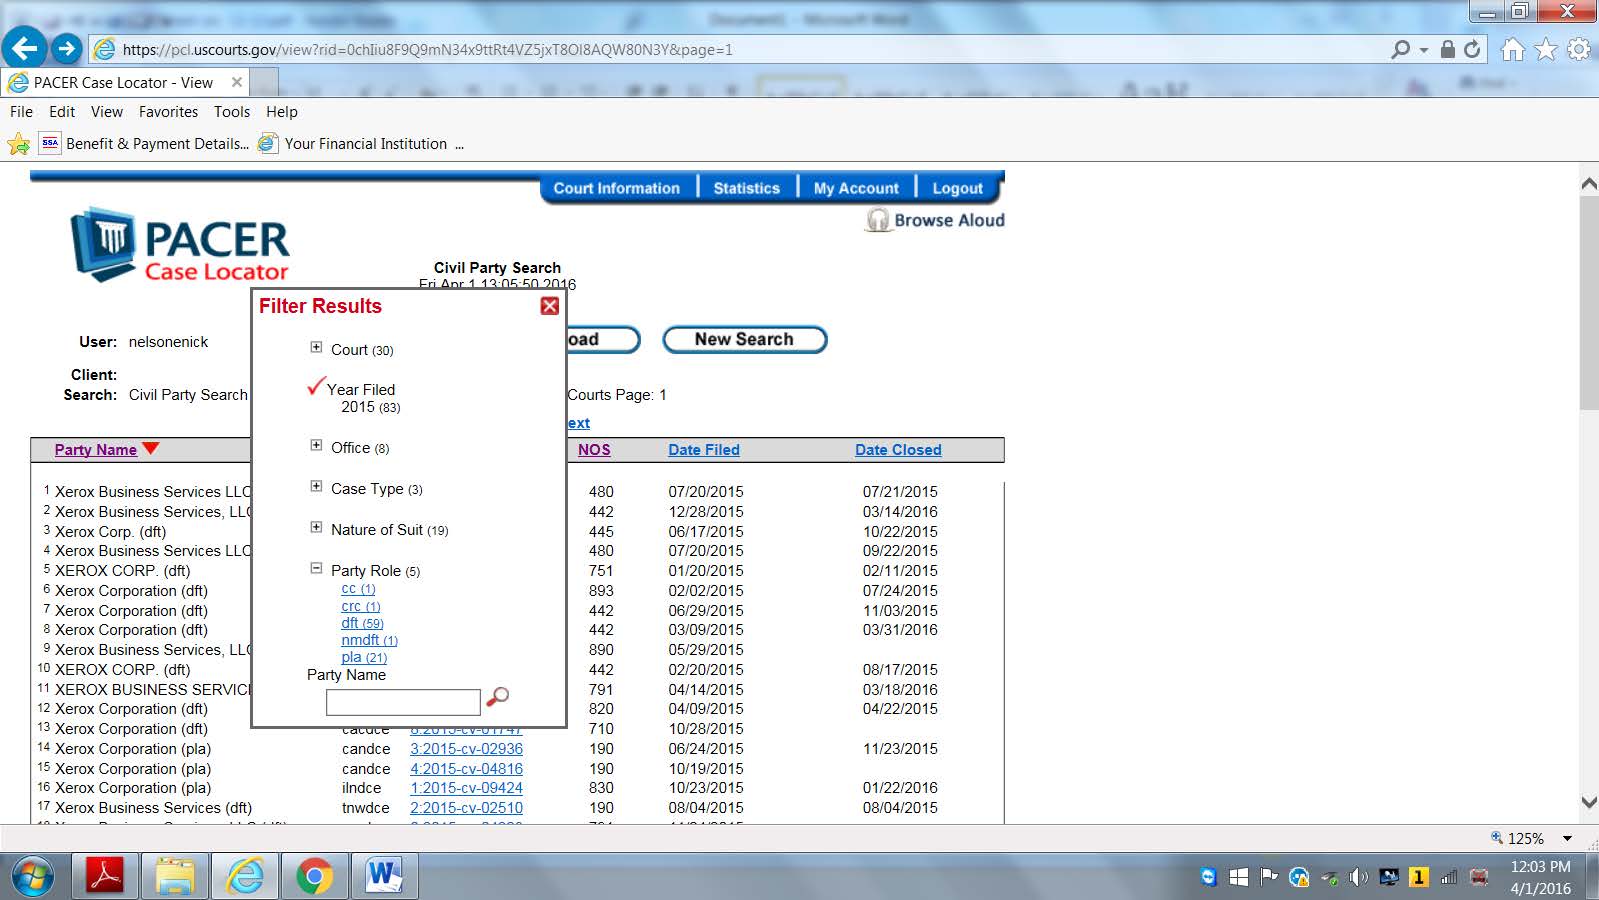Viewport: 1599px width, 900px height.
Task: Open the address bar search magnifier
Action: click(x=1401, y=49)
